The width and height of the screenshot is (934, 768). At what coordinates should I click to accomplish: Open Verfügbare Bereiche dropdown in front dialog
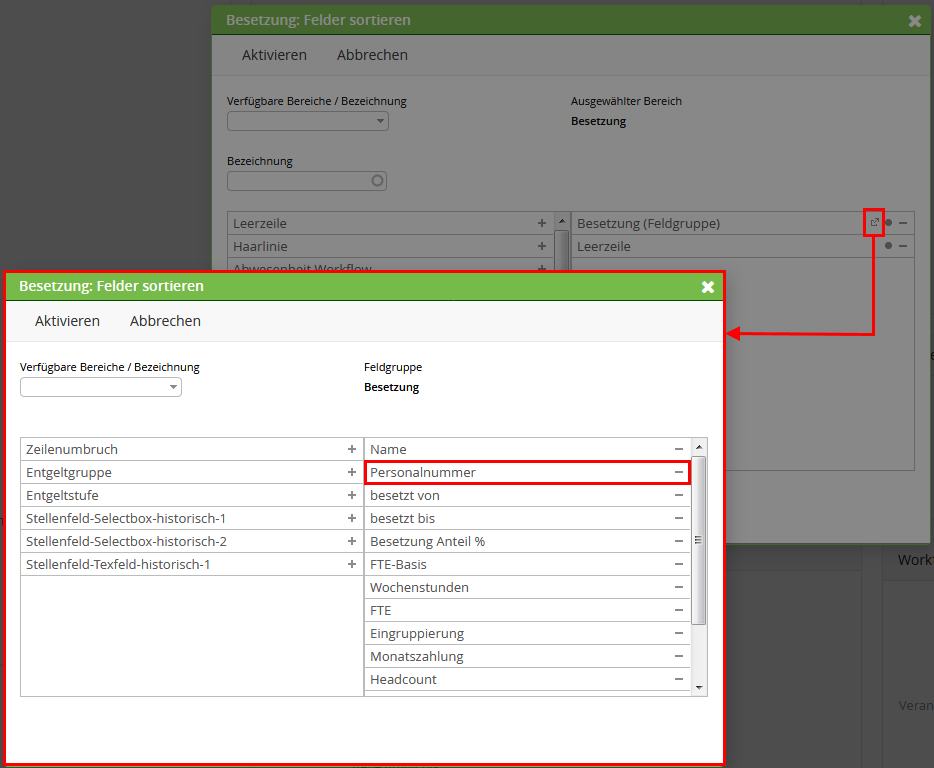click(101, 387)
